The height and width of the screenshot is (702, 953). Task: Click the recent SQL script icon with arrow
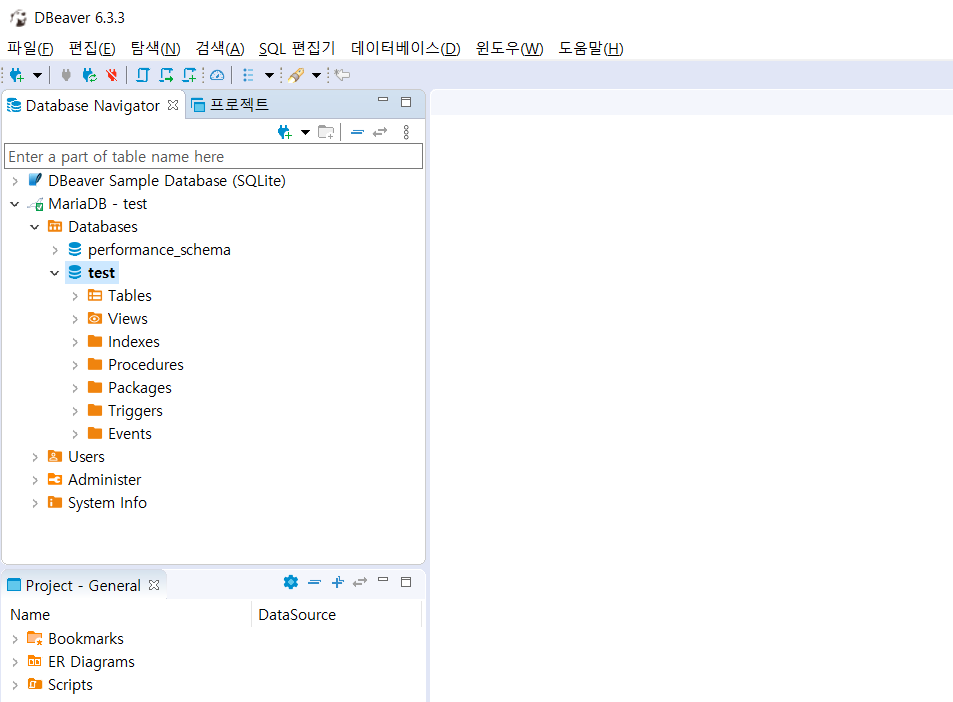point(166,75)
